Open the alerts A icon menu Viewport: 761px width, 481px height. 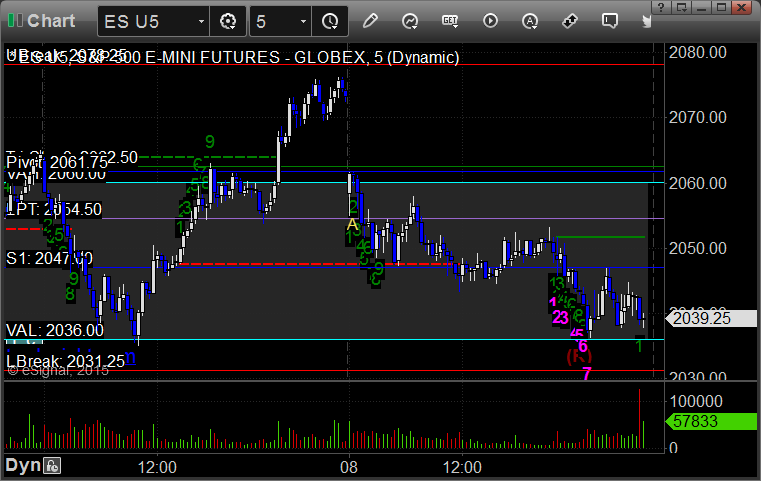pos(530,21)
